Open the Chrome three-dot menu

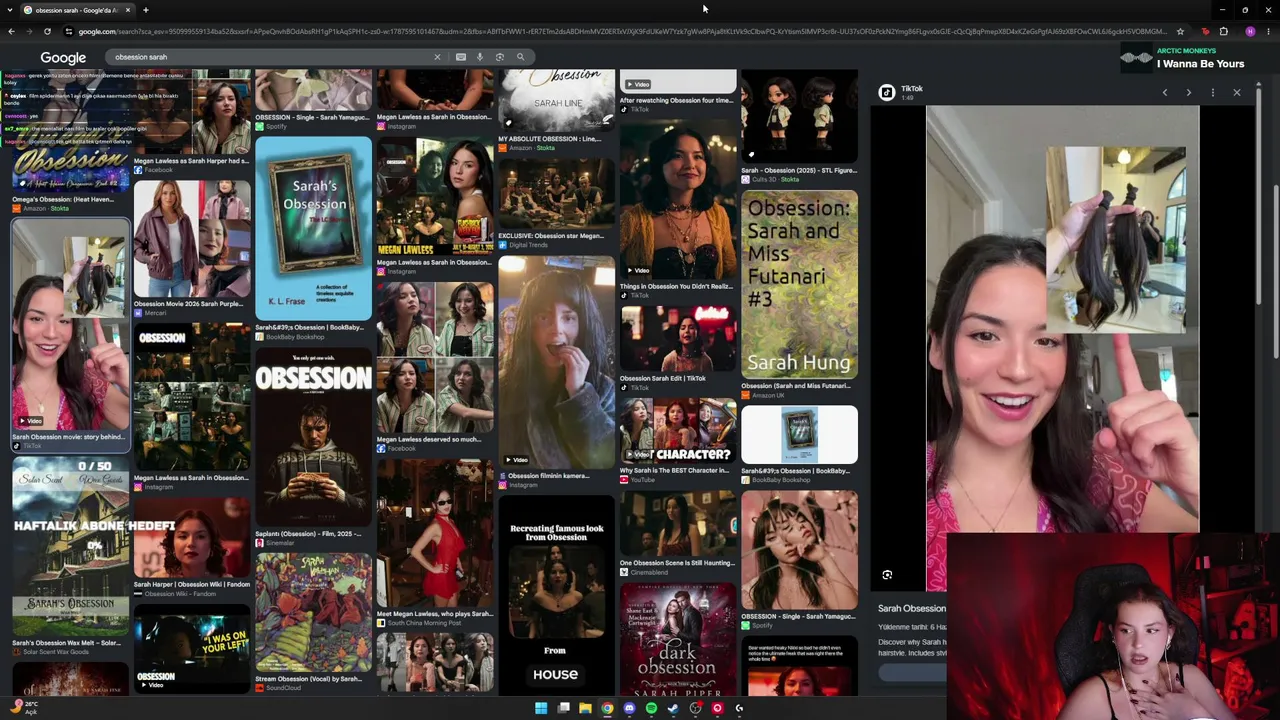[1268, 31]
